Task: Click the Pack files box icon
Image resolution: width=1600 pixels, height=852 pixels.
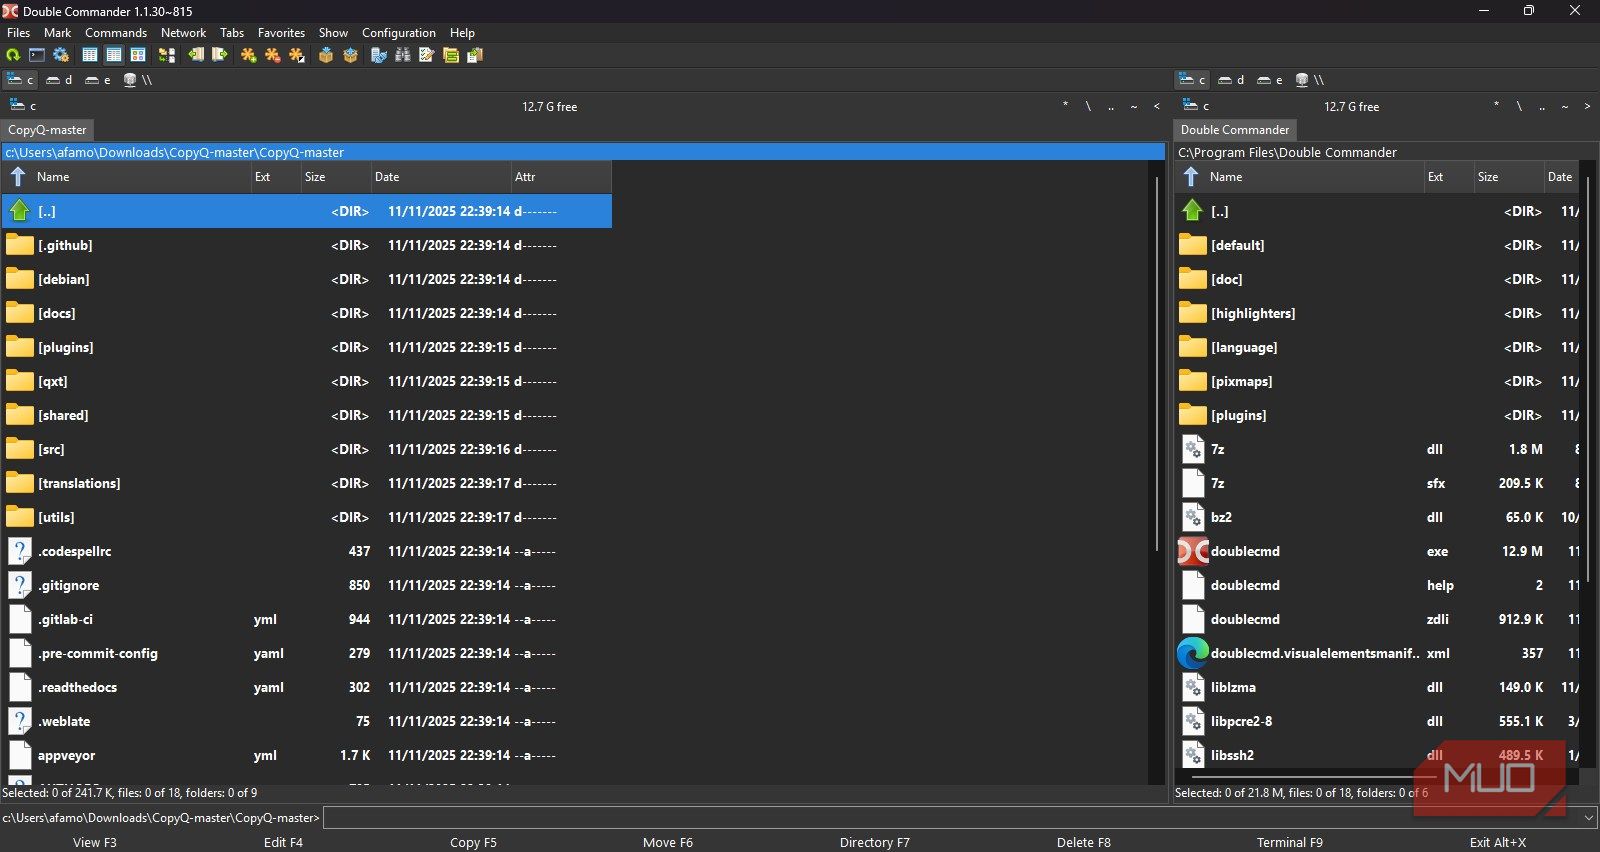Action: tap(326, 55)
